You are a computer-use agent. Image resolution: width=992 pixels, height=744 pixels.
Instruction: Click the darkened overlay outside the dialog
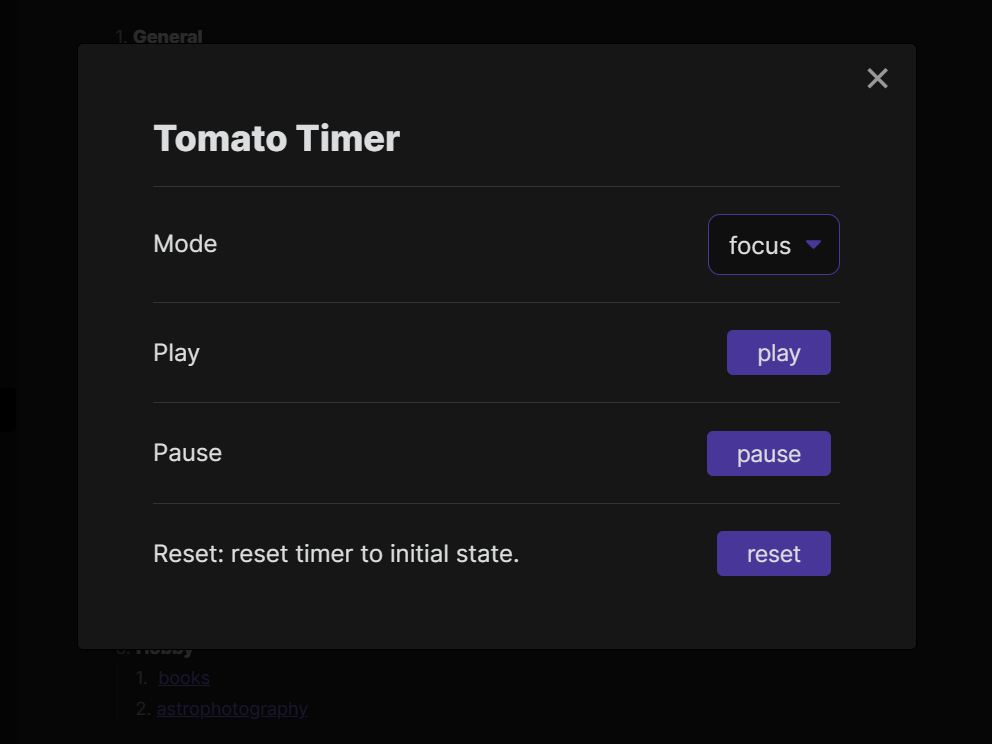40,400
